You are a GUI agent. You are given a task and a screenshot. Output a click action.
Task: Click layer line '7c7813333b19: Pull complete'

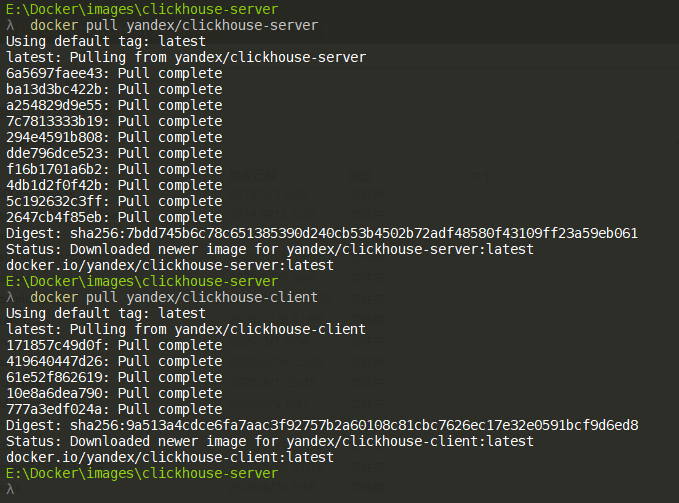coord(114,122)
